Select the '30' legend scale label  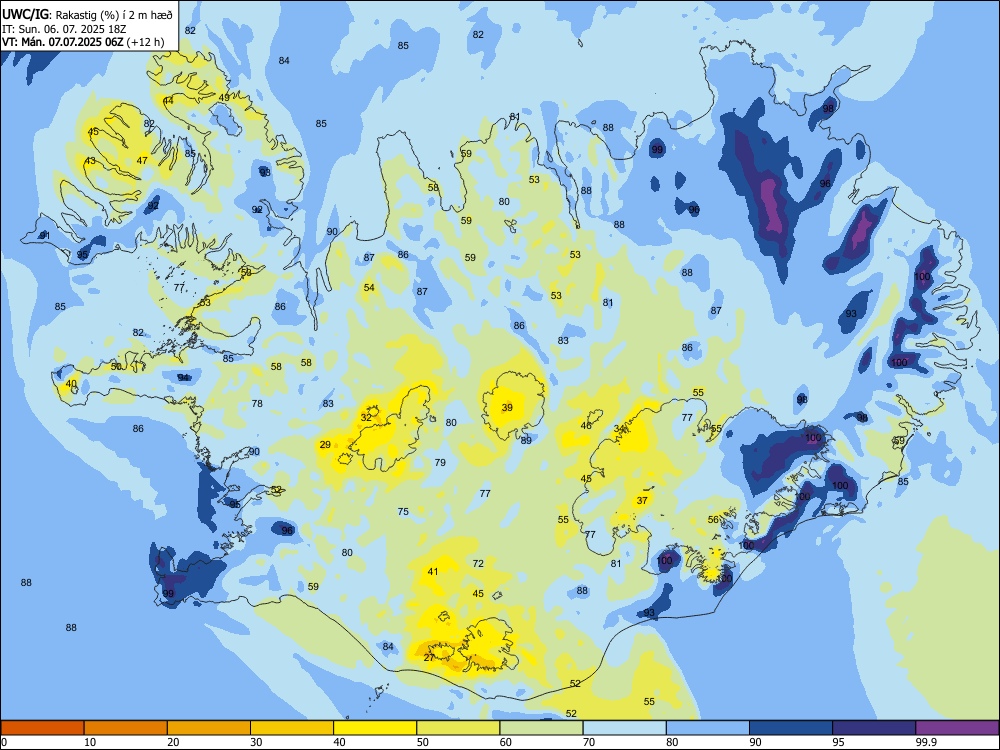(x=256, y=742)
